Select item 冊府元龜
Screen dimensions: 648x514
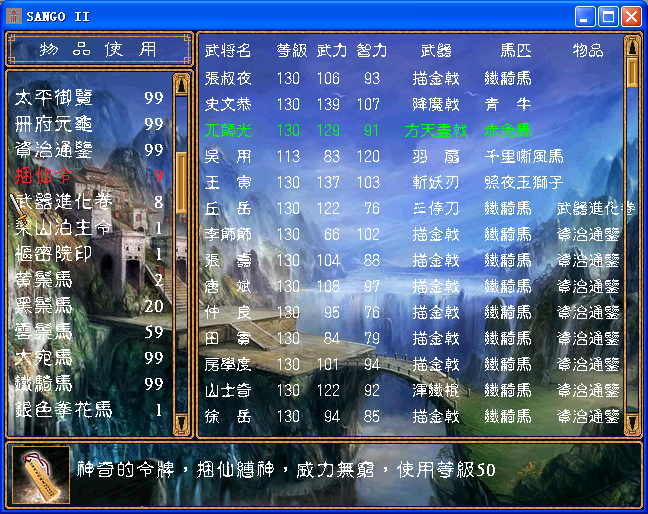[x=89, y=124]
